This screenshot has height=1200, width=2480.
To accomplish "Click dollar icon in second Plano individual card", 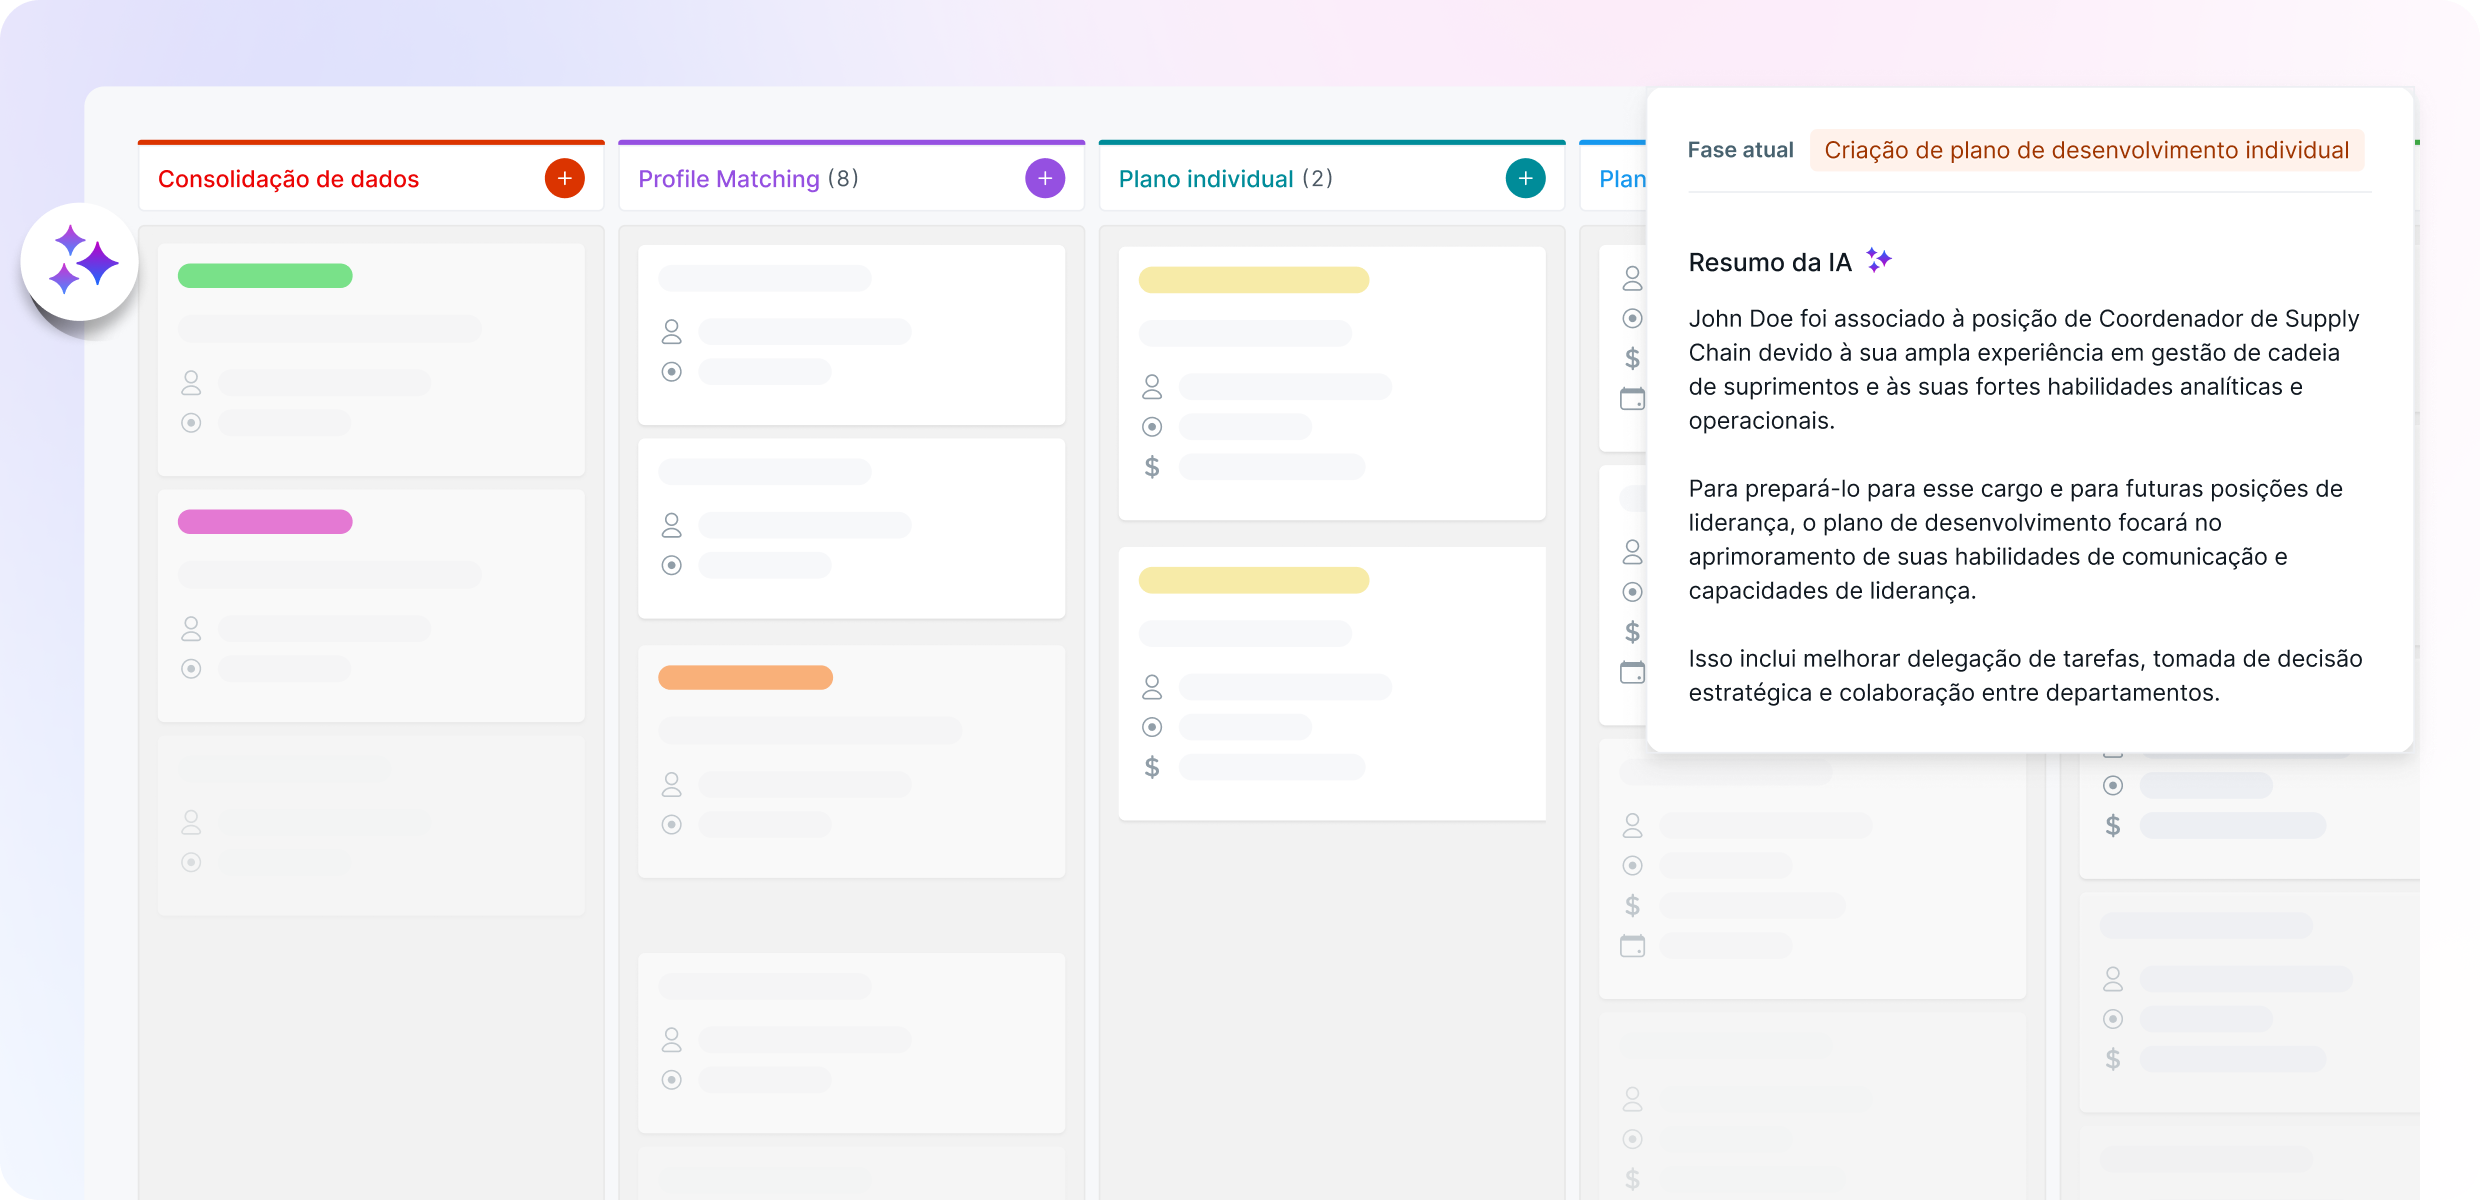I will 1152,767.
